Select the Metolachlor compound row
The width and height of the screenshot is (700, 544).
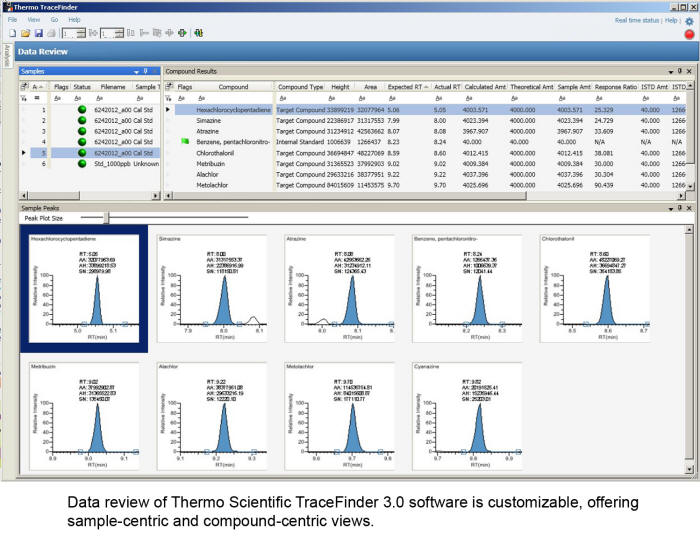pyautogui.click(x=425, y=185)
